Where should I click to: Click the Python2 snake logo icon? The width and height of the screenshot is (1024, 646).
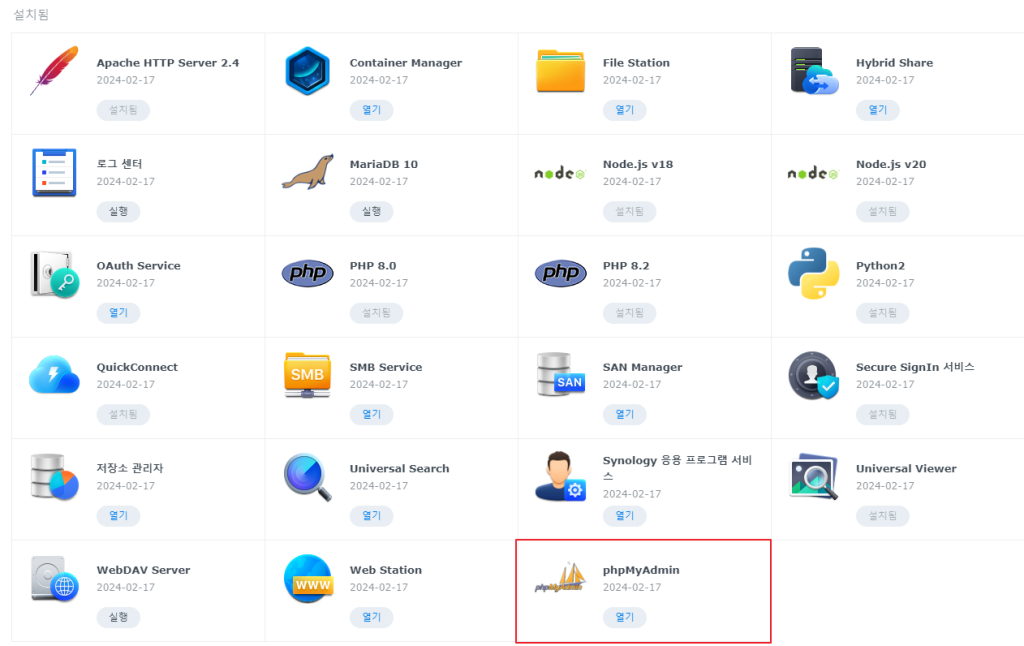(814, 274)
